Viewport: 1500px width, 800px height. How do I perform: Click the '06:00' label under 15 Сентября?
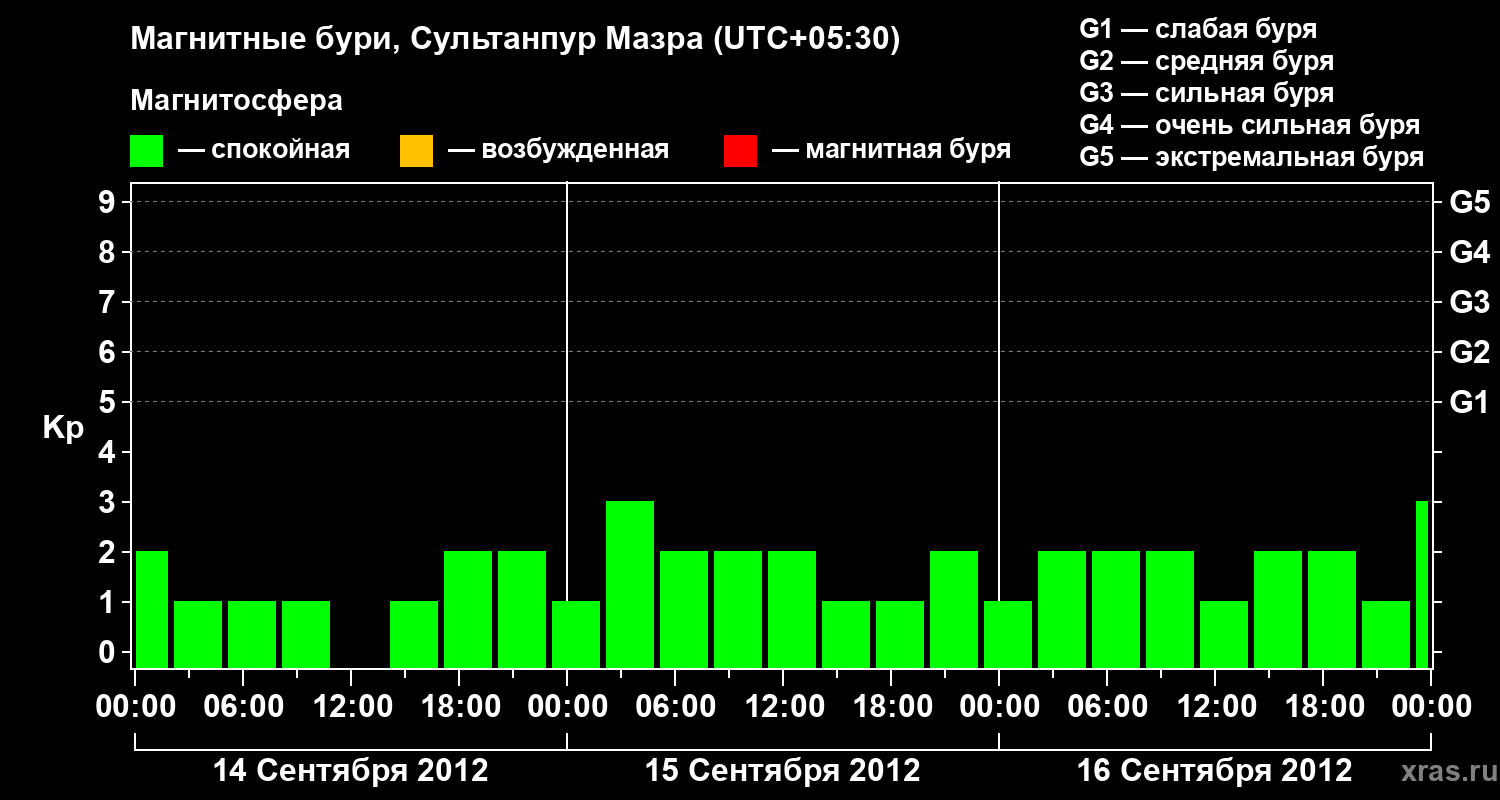coord(675,707)
